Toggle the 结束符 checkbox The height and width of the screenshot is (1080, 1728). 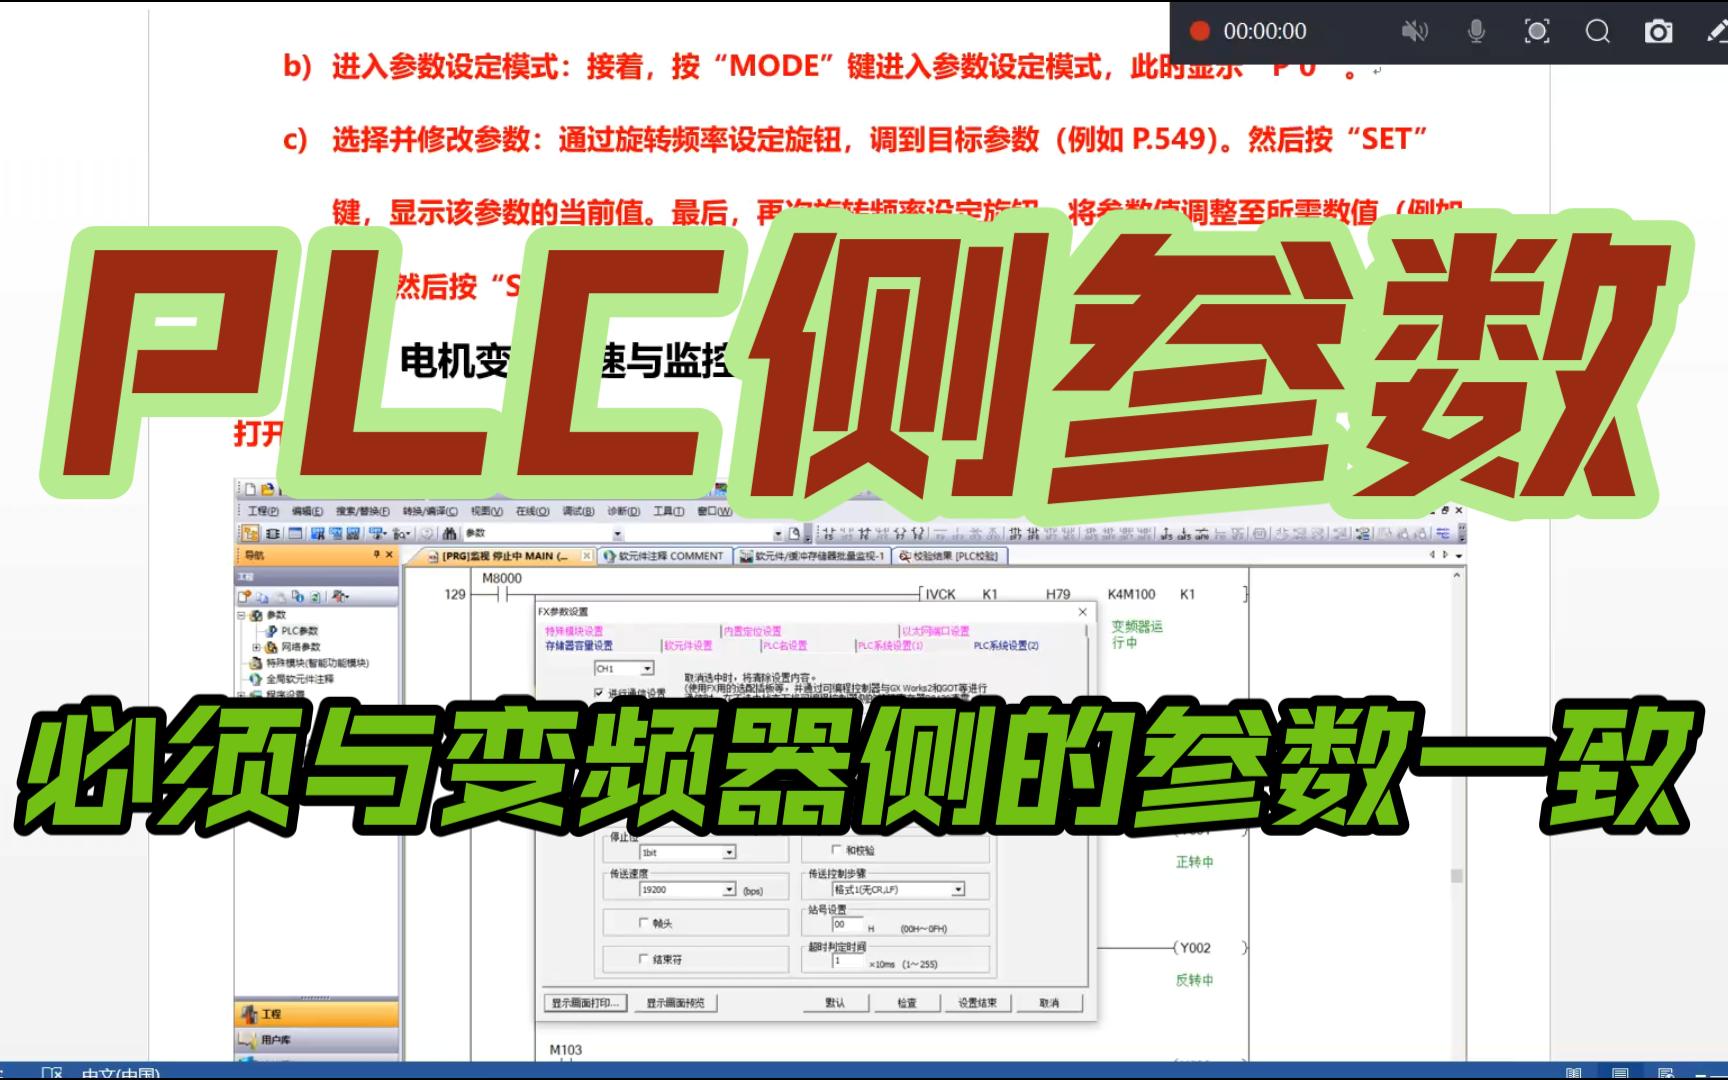pyautogui.click(x=644, y=959)
